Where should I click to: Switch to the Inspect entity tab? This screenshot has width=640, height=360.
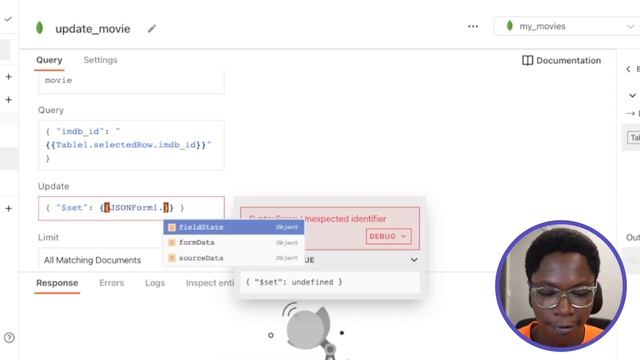210,283
